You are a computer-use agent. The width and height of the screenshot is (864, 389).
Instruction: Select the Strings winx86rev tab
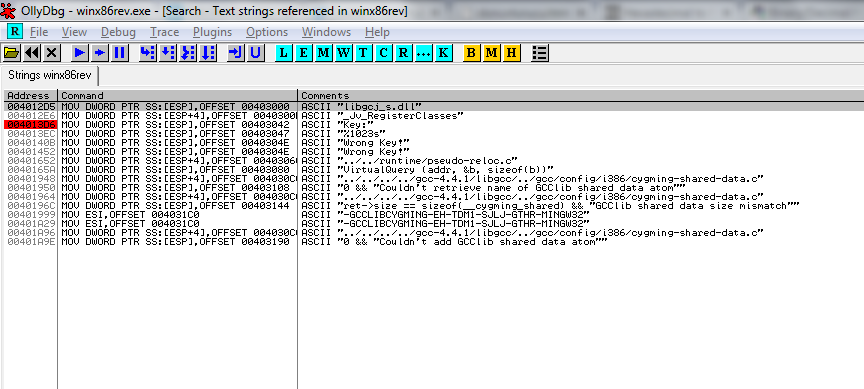point(50,75)
